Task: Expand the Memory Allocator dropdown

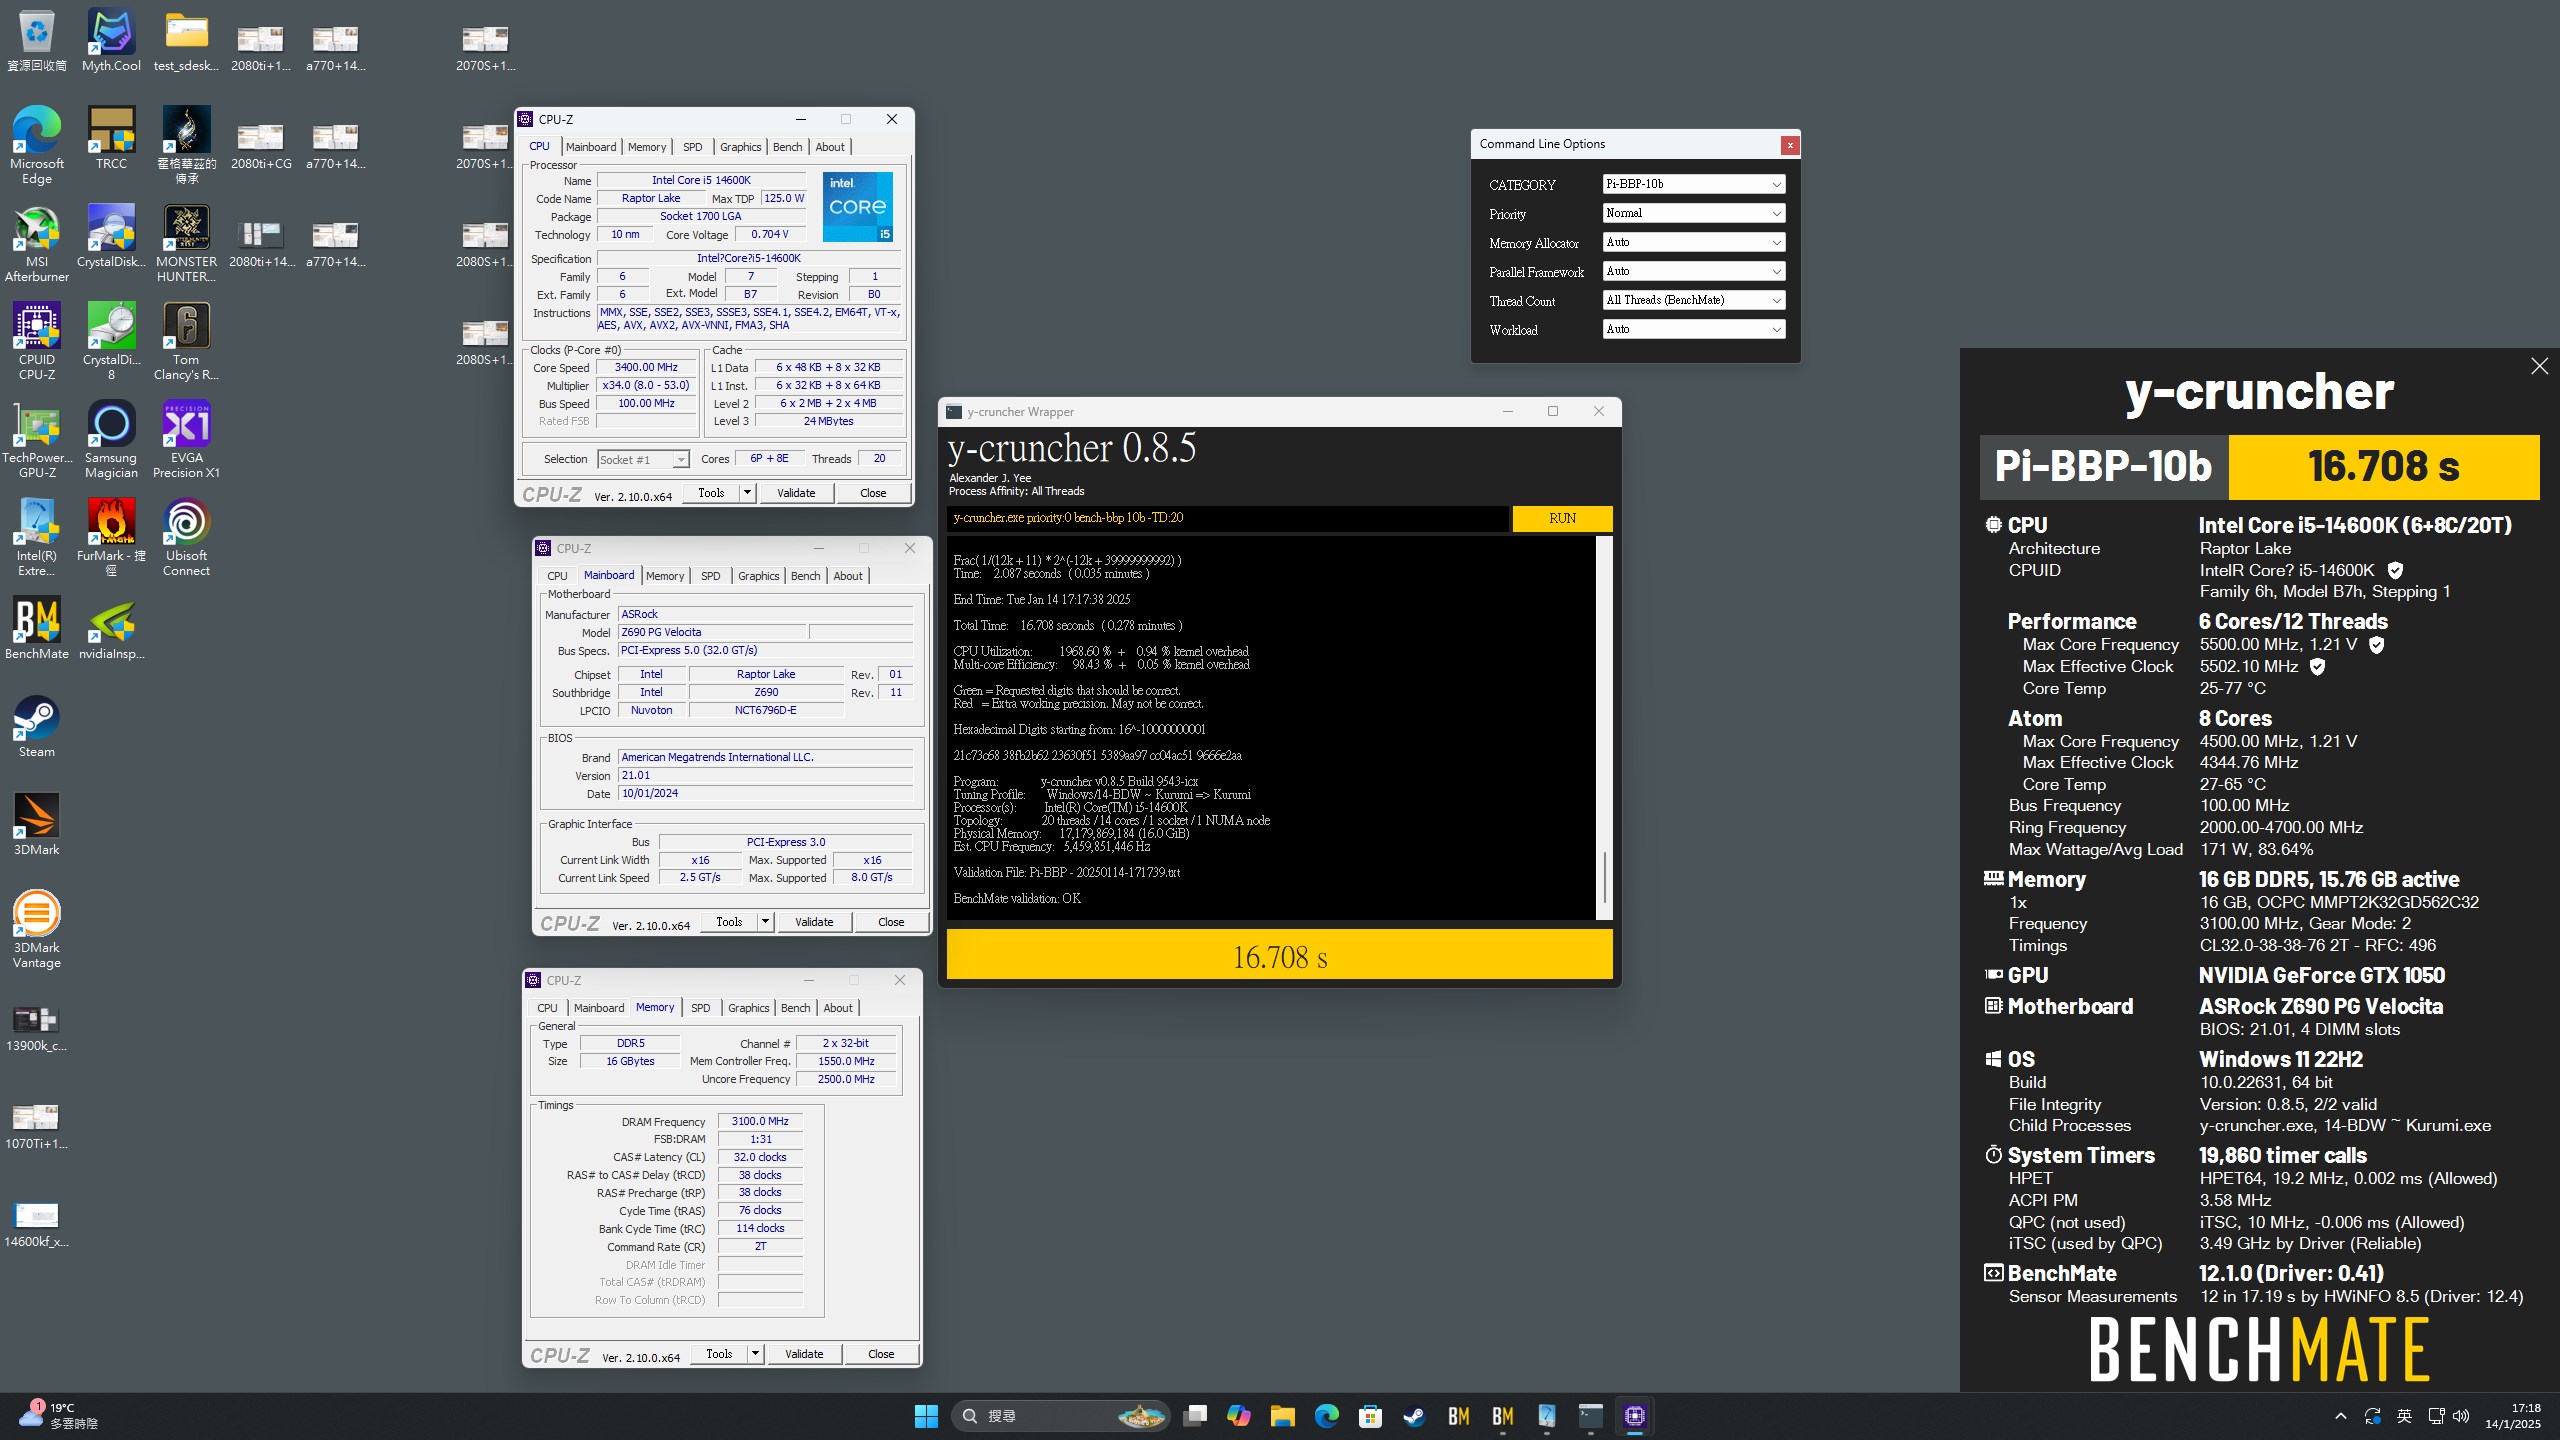Action: click(x=1693, y=242)
